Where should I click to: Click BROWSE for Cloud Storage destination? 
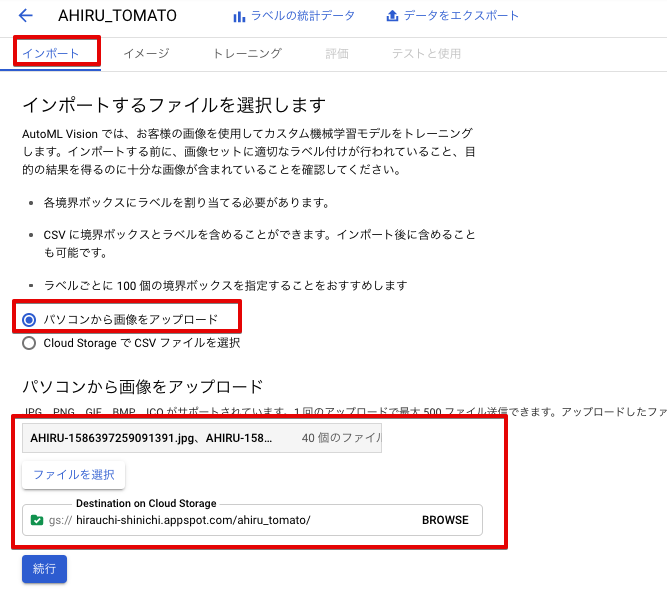click(x=445, y=520)
